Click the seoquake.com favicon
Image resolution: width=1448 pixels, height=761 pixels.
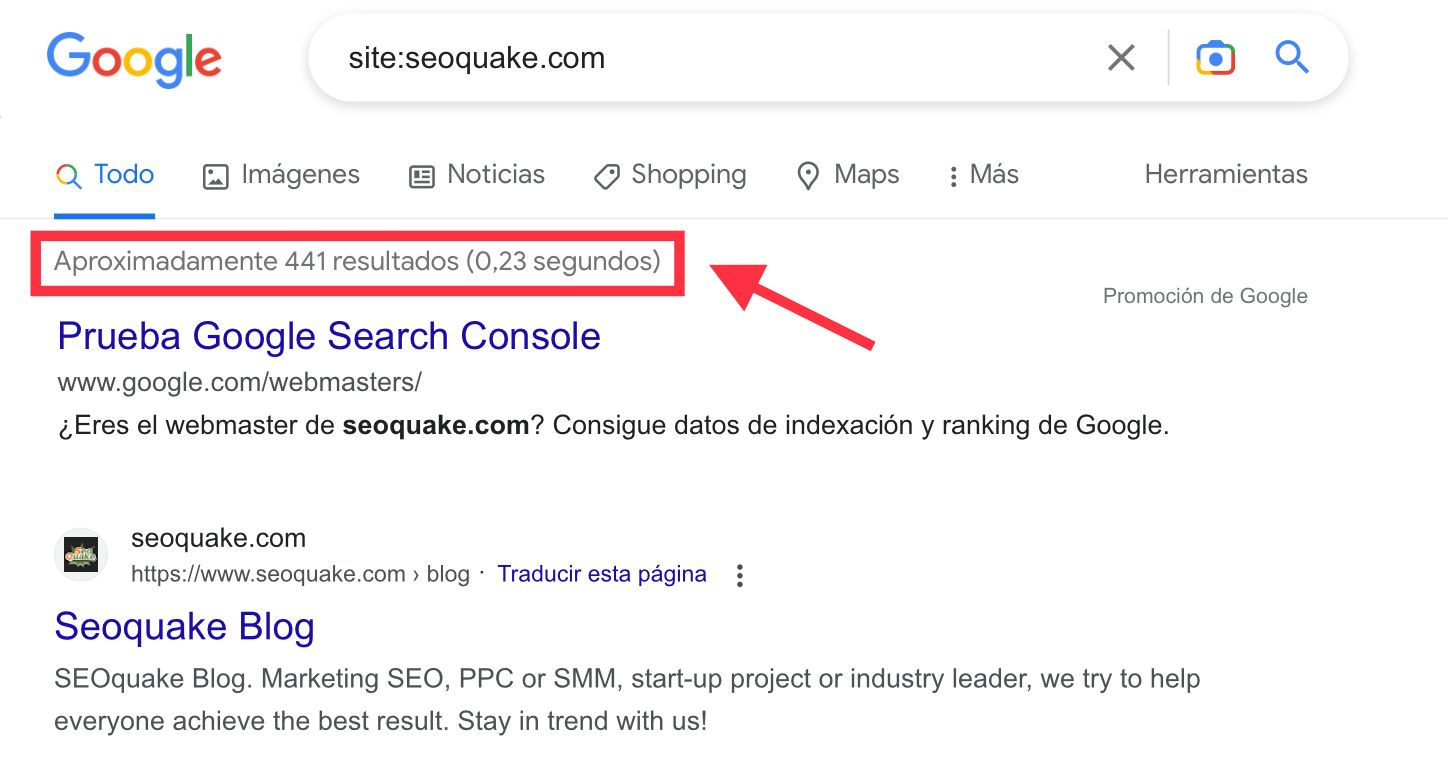pyautogui.click(x=80, y=554)
